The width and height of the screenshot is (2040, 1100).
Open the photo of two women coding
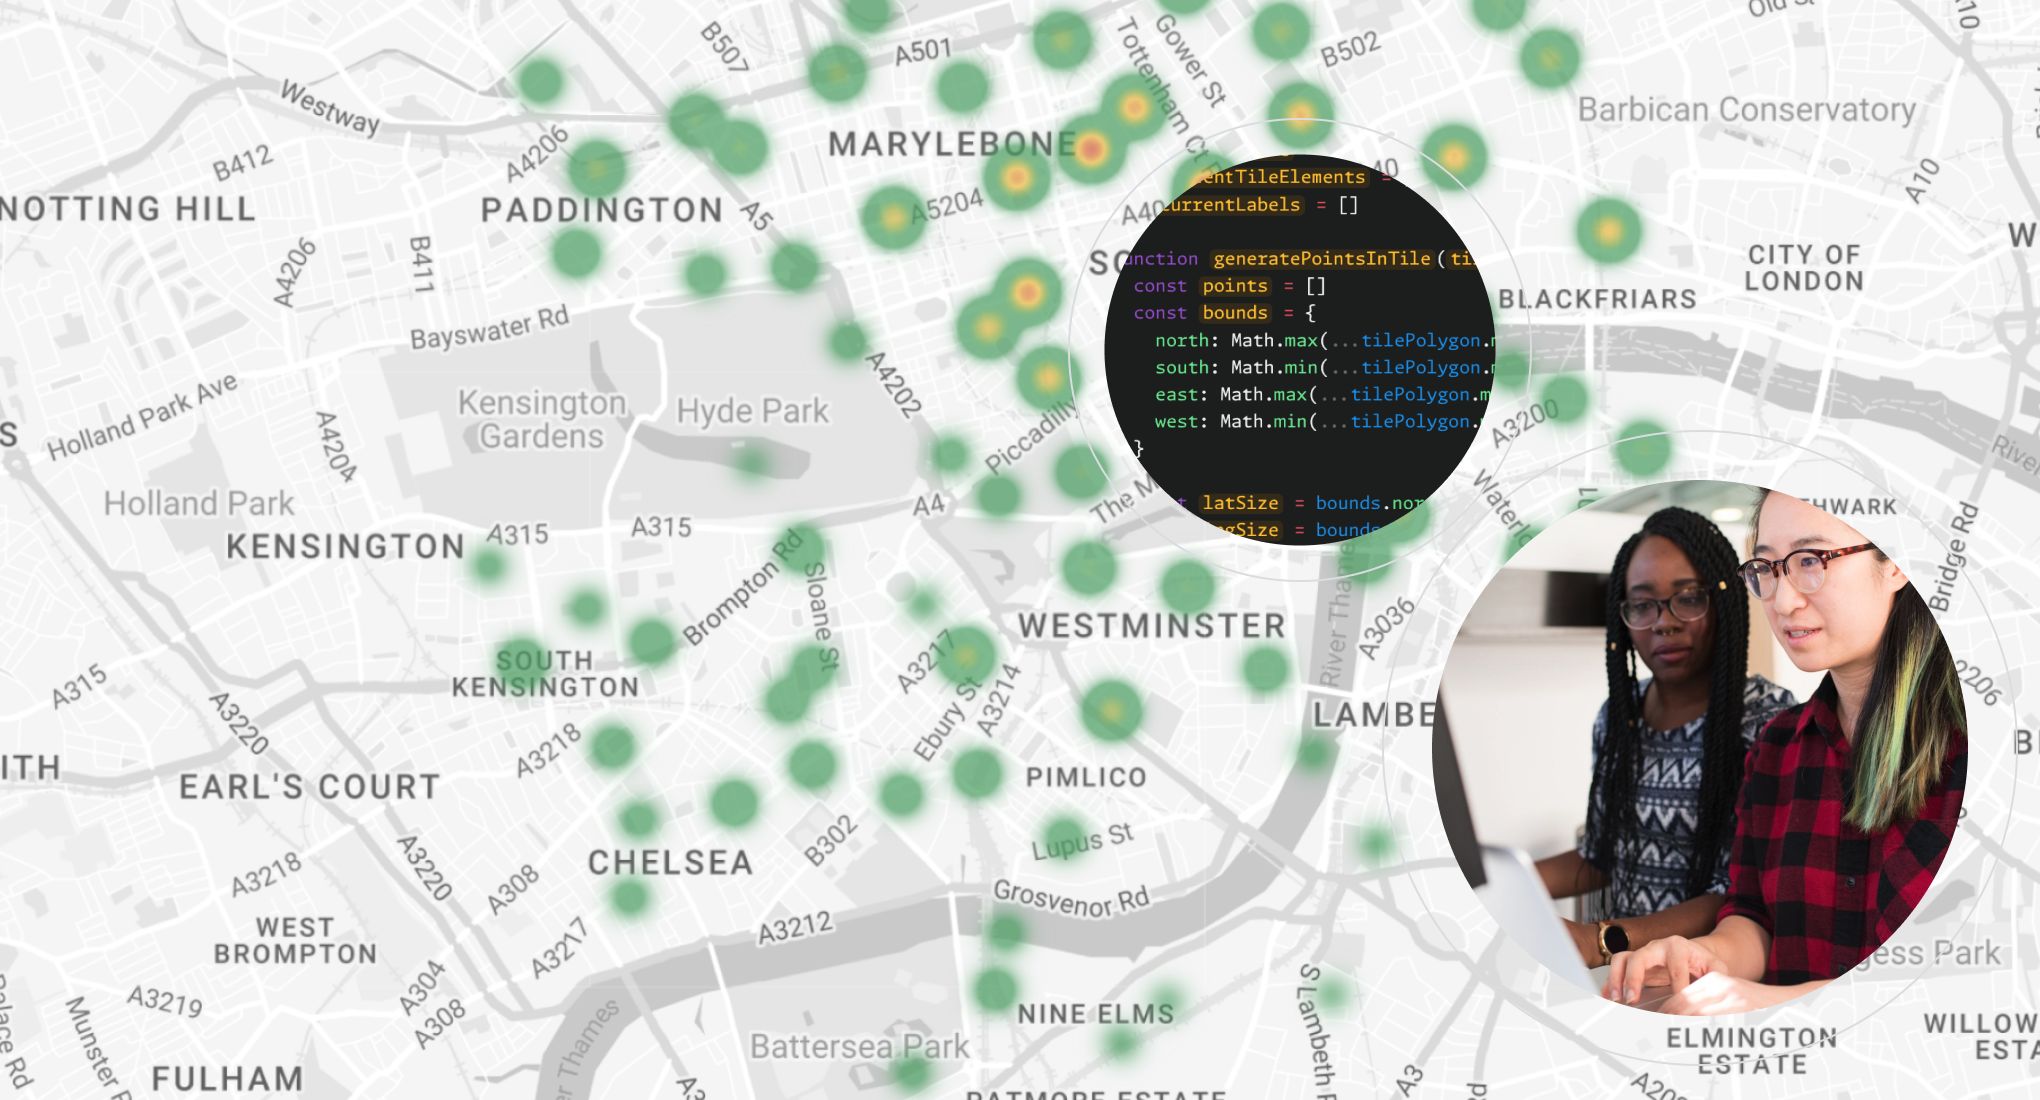[x=1700, y=747]
